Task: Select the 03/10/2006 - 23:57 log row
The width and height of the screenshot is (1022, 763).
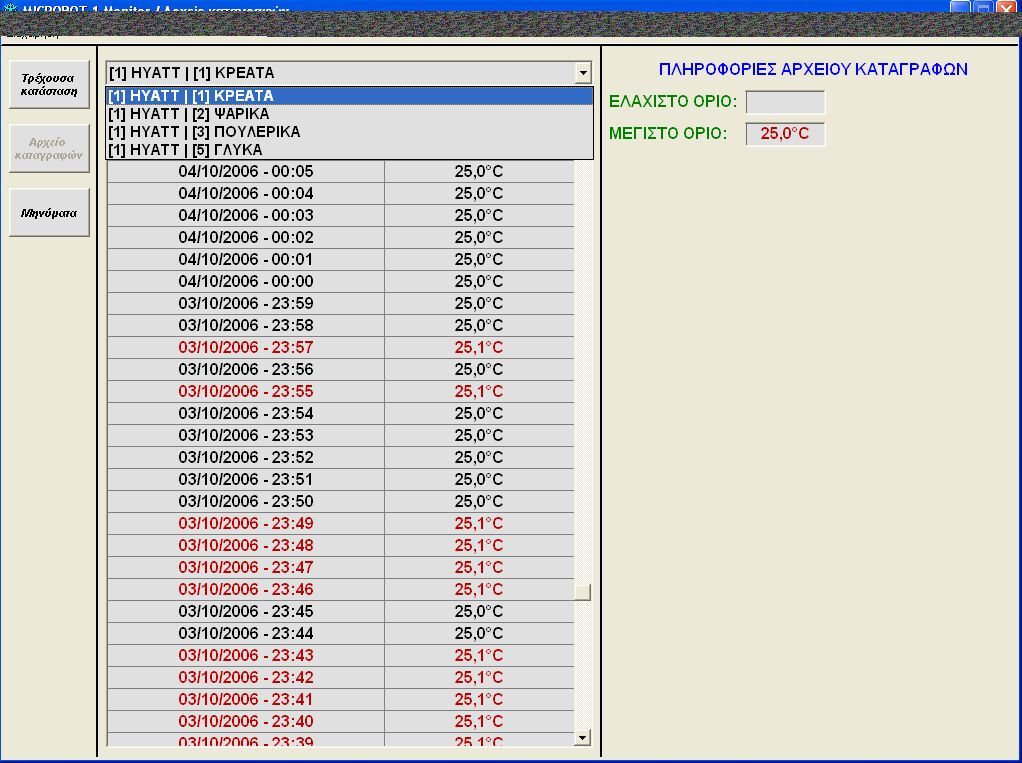Action: [x=246, y=347]
